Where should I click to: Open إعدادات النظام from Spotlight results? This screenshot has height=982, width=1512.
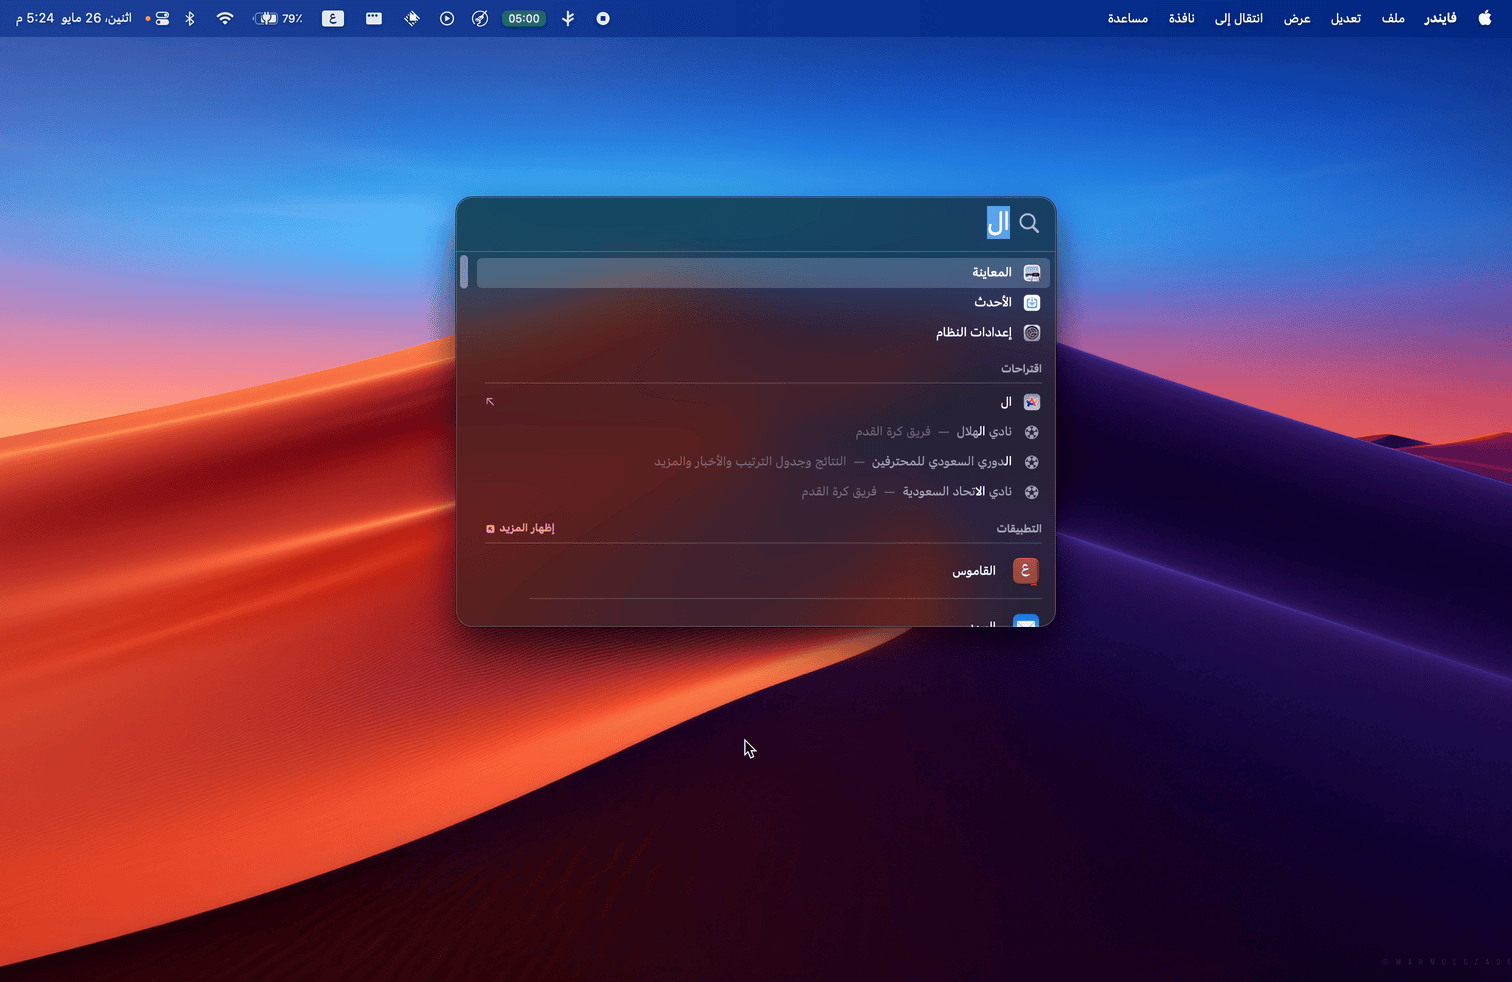tap(973, 332)
